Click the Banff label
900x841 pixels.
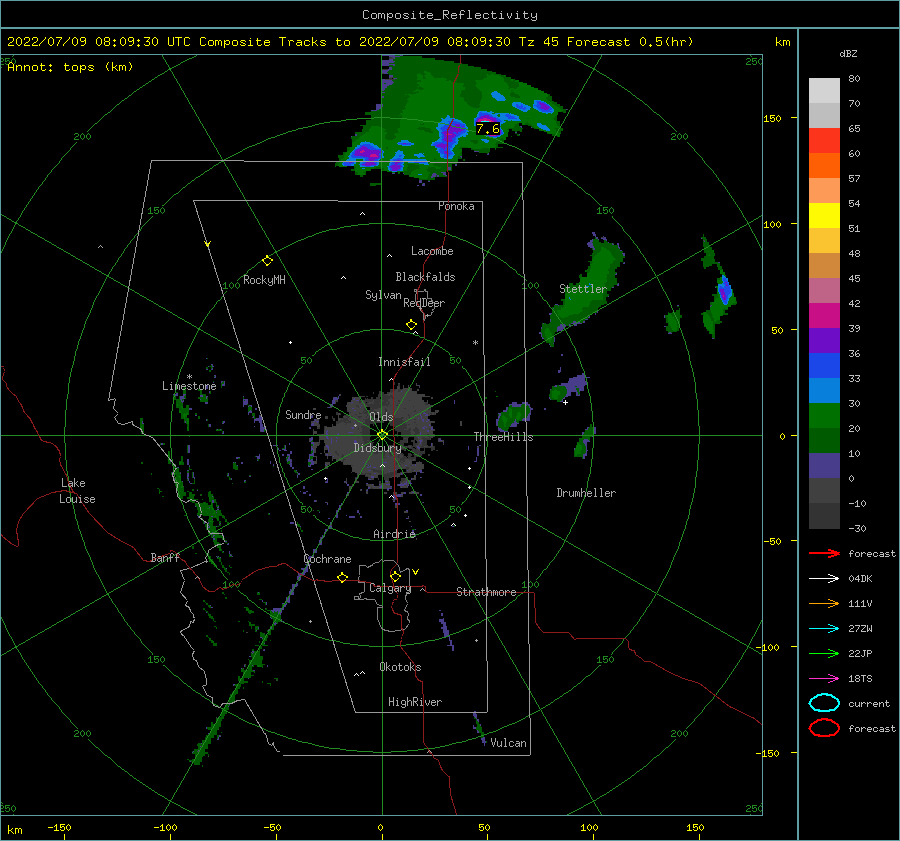tap(165, 557)
